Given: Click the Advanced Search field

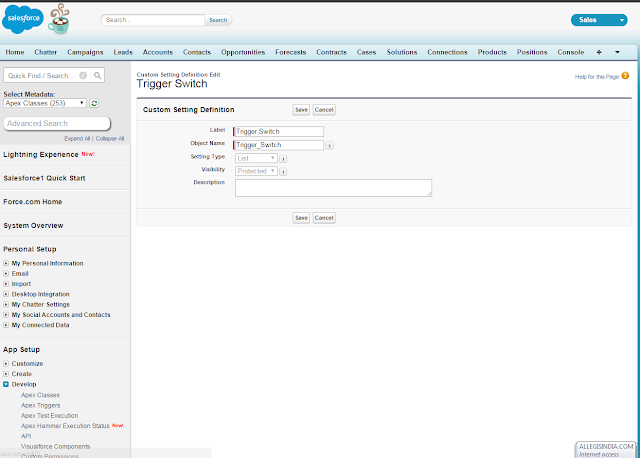Looking at the screenshot, I should coord(57,123).
